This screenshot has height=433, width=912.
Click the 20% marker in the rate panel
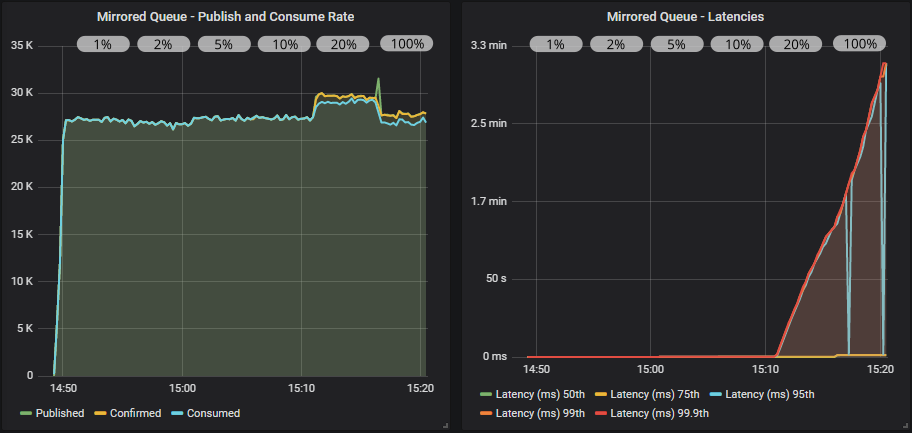pos(344,44)
